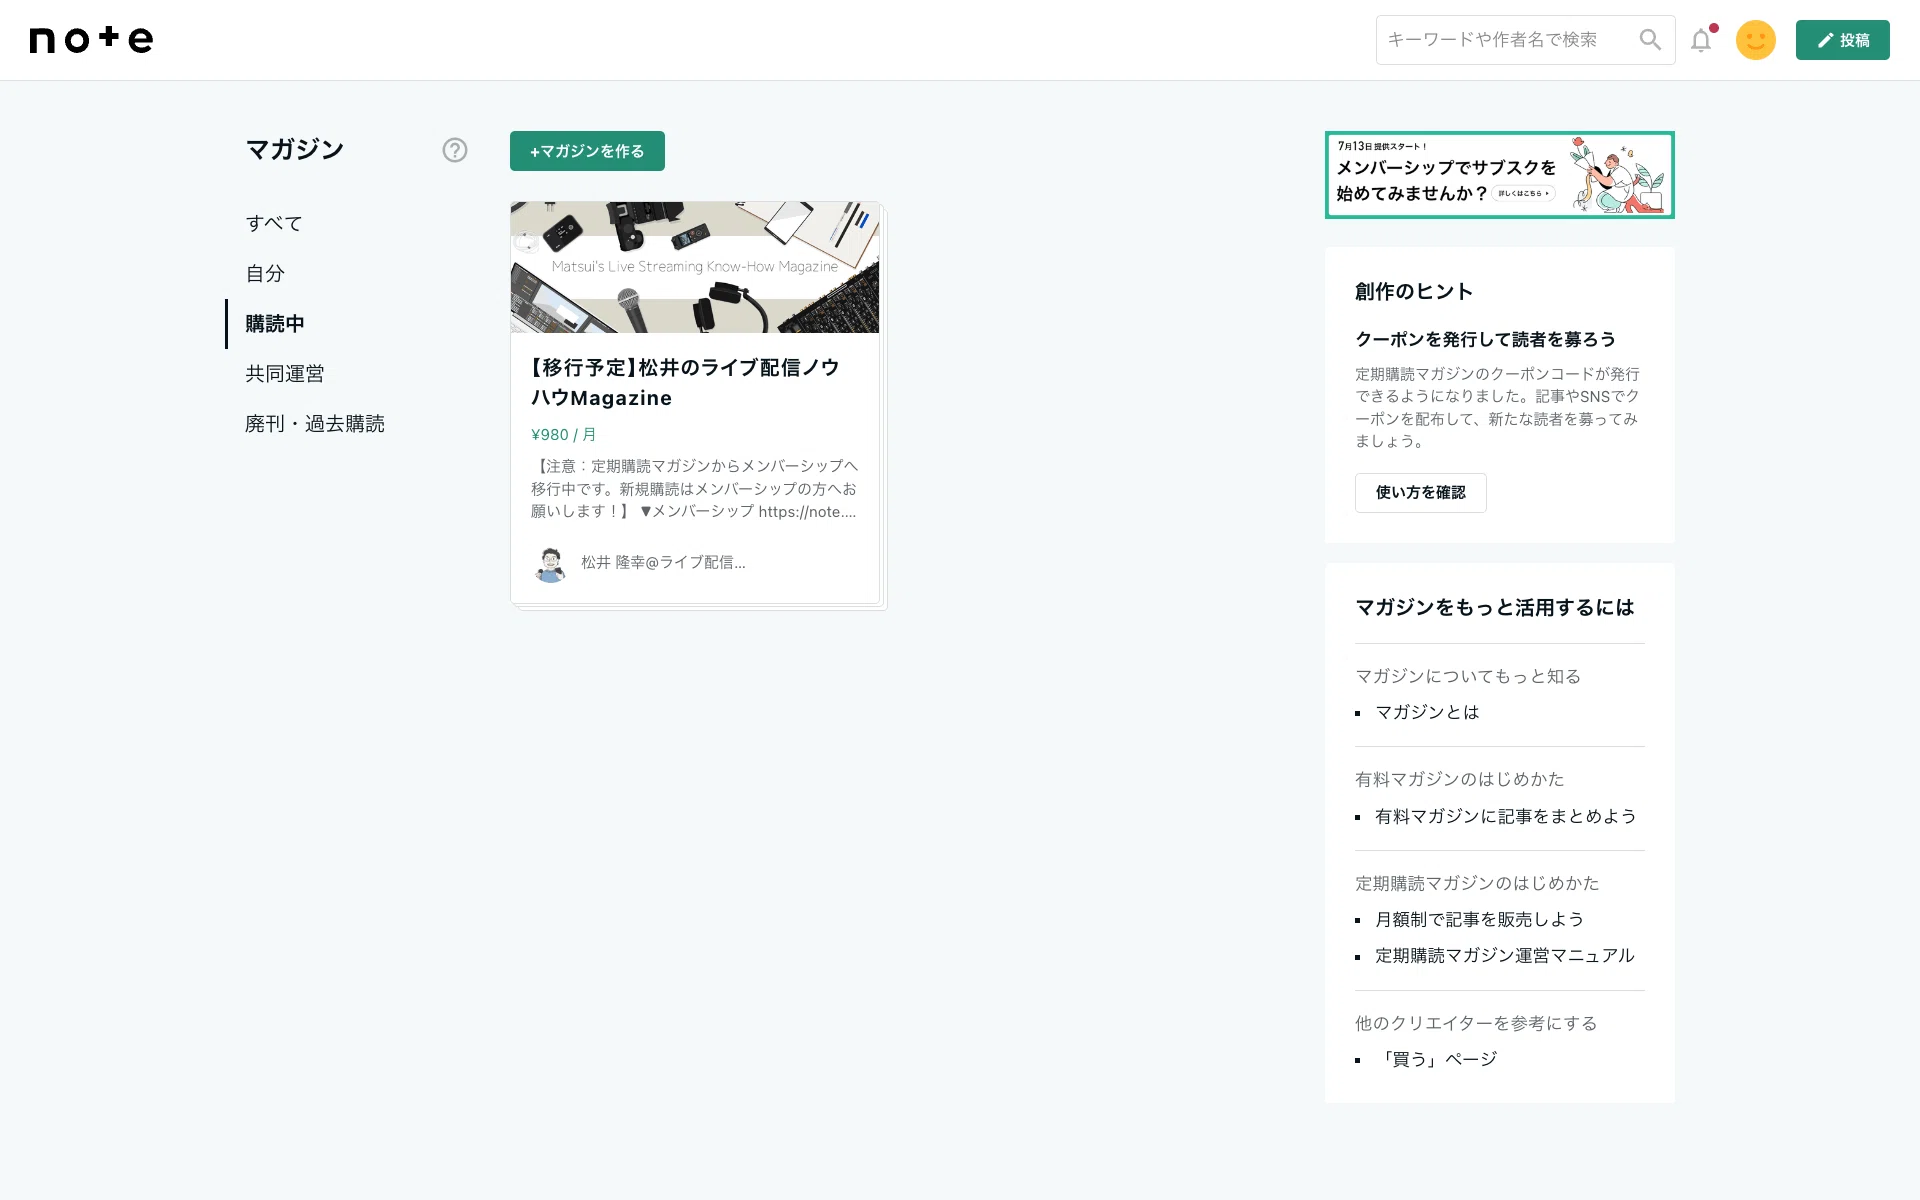Viewport: 1920px width, 1200px height.
Task: Click the 定期購読マガジンのはじめかた subheading
Action: click(x=1477, y=883)
